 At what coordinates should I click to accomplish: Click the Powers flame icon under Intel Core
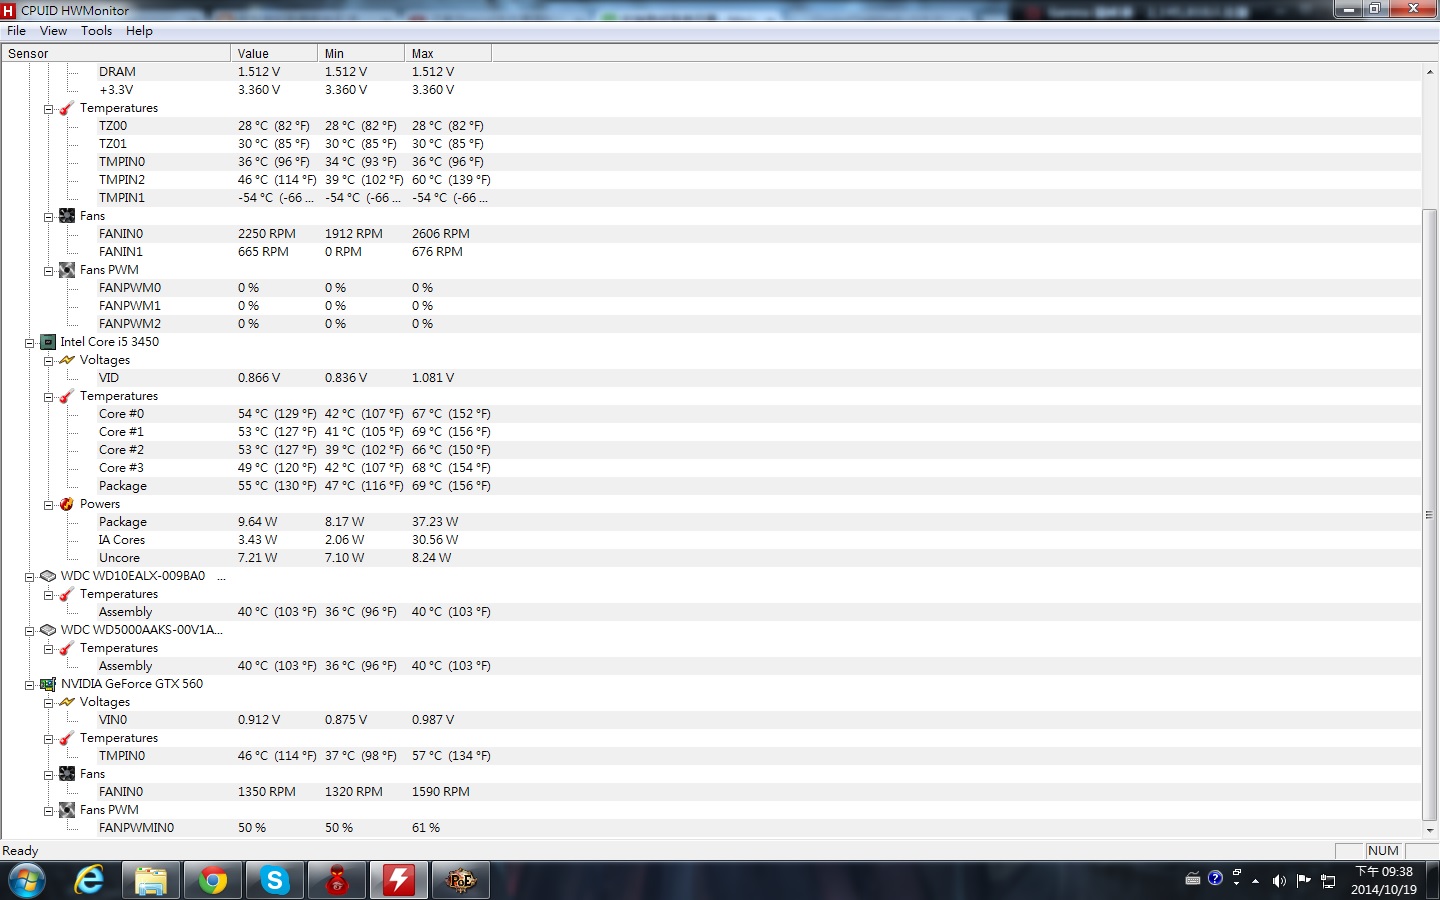click(67, 504)
